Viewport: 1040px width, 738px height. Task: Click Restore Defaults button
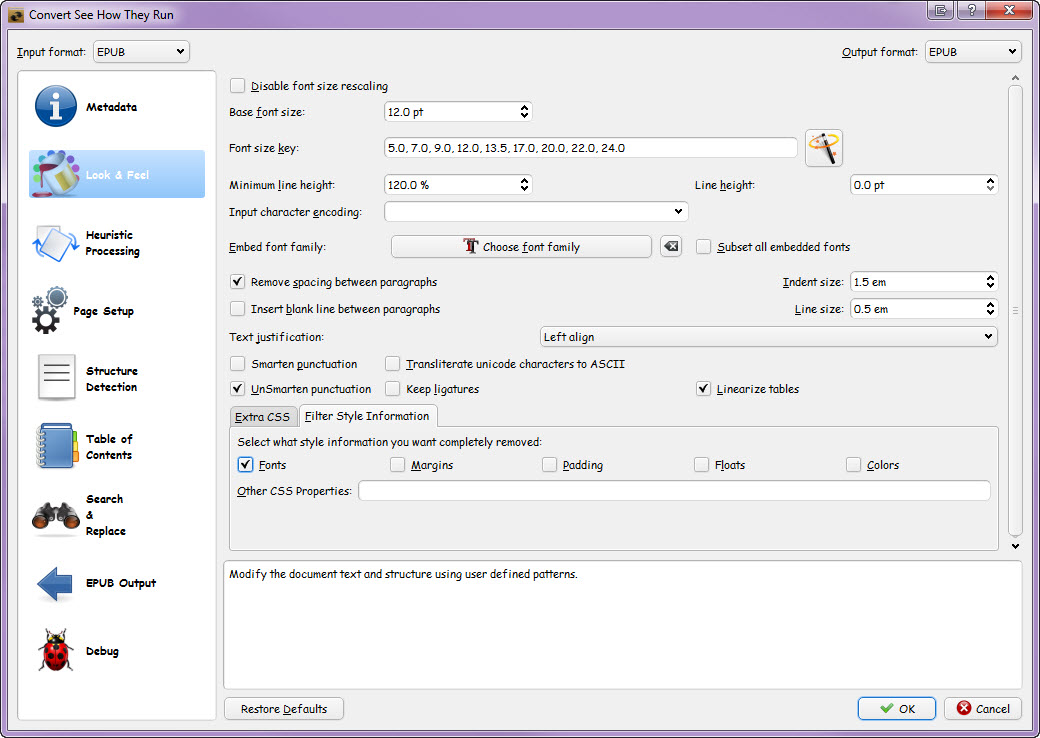click(x=284, y=709)
